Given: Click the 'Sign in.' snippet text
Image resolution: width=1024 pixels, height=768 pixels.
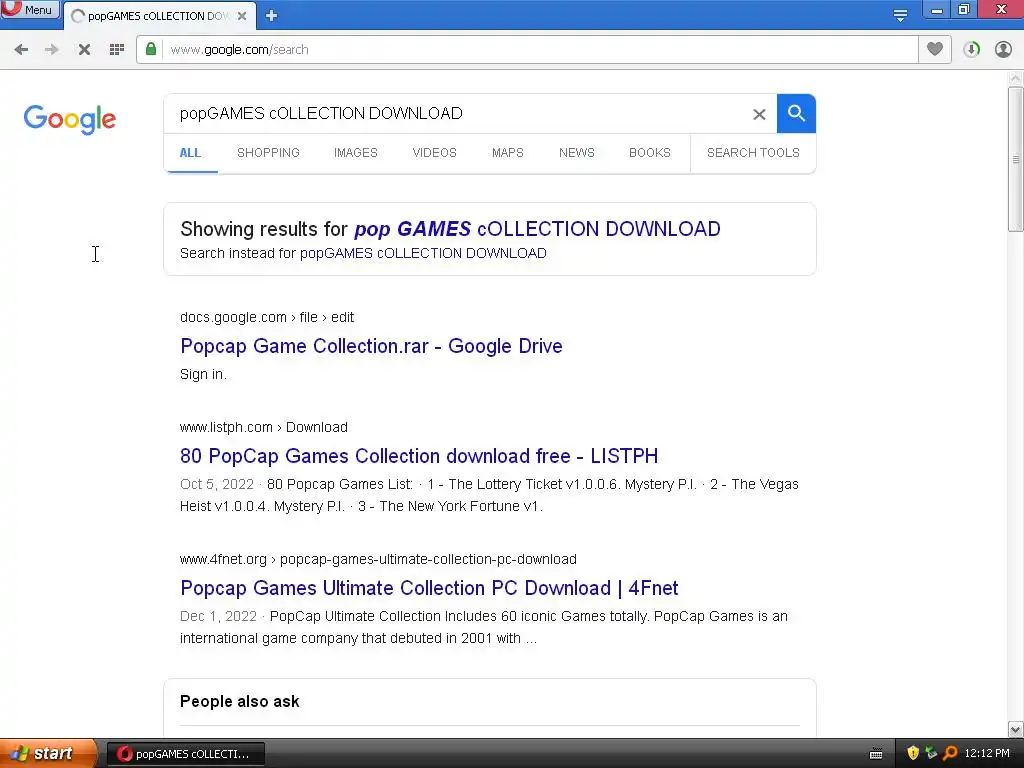Looking at the screenshot, I should (x=203, y=374).
